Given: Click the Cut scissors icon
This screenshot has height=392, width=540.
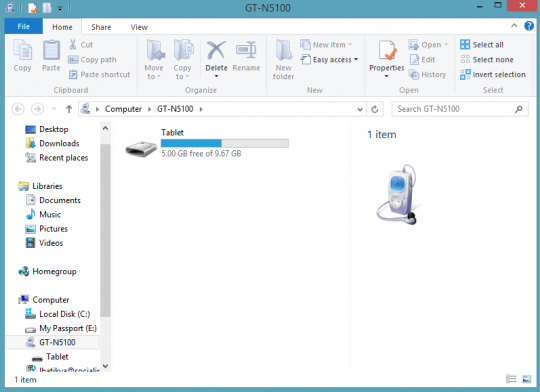Looking at the screenshot, I should (x=73, y=44).
